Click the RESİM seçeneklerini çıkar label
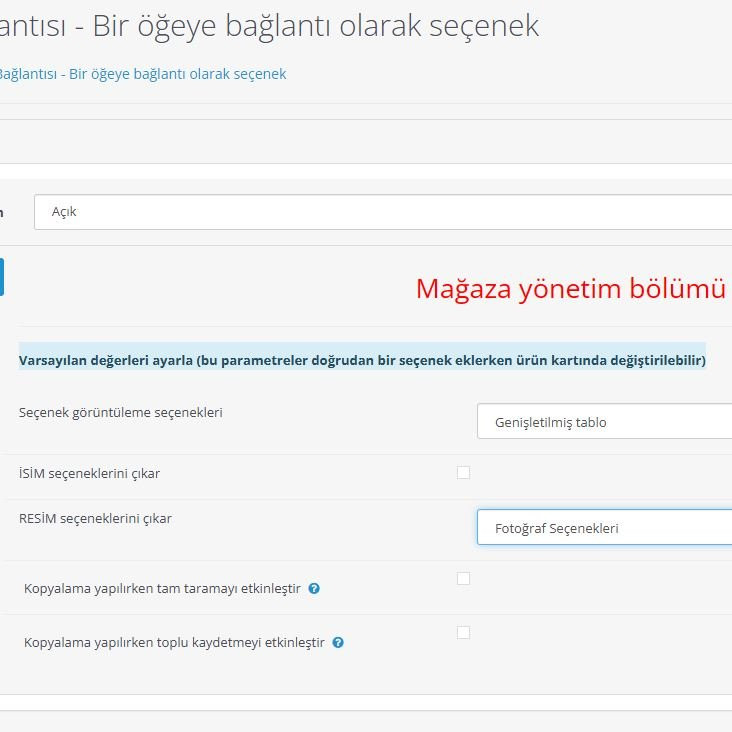Image resolution: width=732 pixels, height=732 pixels. coord(95,519)
